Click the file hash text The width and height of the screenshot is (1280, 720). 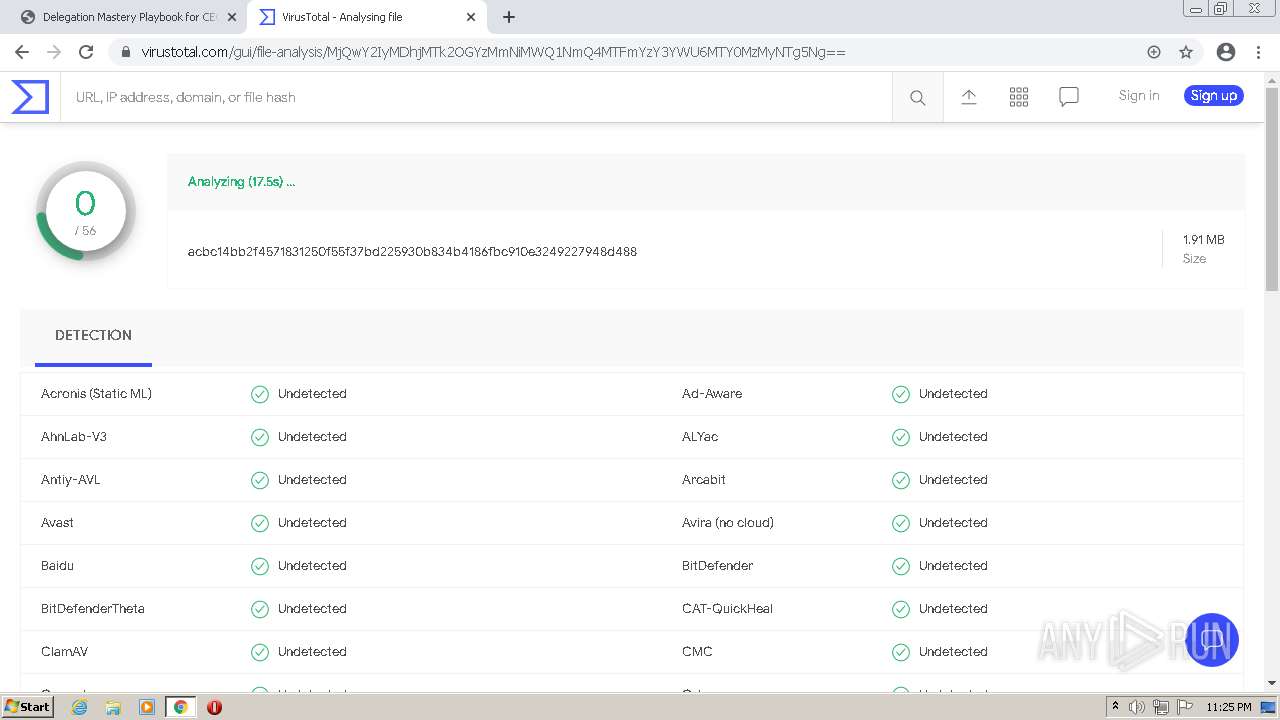pos(412,252)
